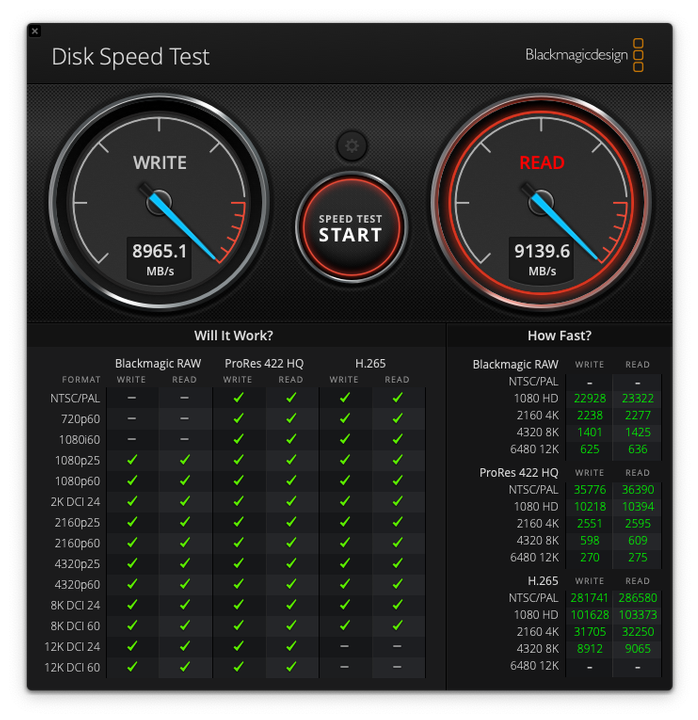The image size is (698, 720).
Task: Click the Blackmagic RAW write checkmark for 1080p25
Action: pos(132,460)
